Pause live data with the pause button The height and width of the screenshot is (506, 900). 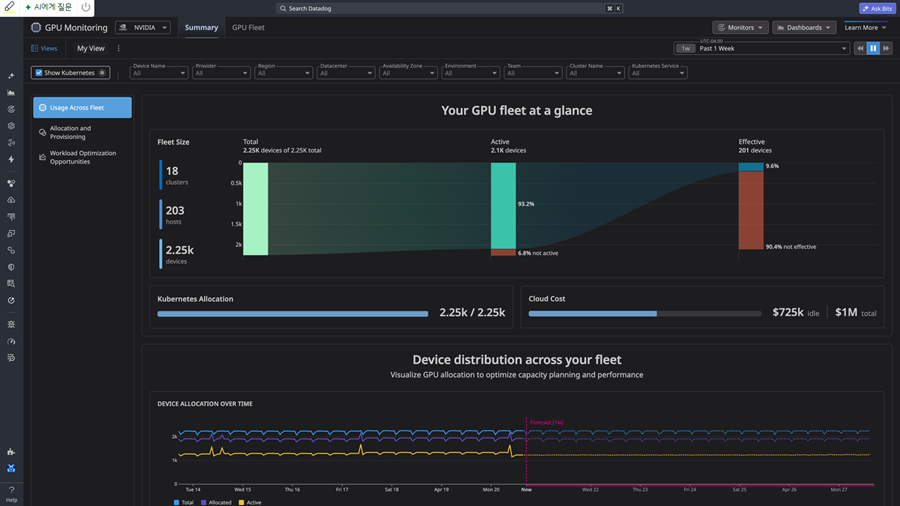click(873, 48)
